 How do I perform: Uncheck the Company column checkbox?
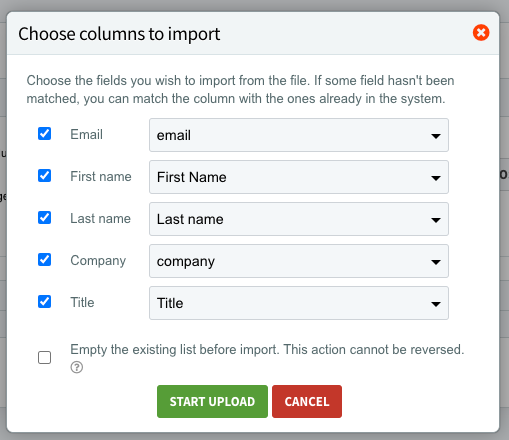tap(44, 260)
